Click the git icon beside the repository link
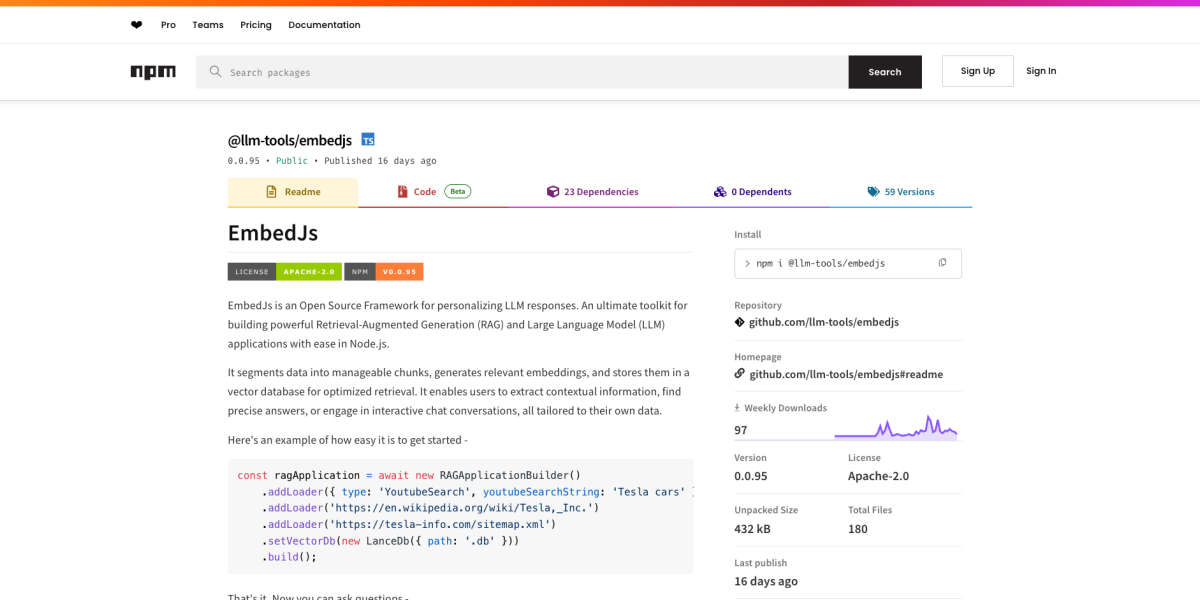 pos(738,321)
